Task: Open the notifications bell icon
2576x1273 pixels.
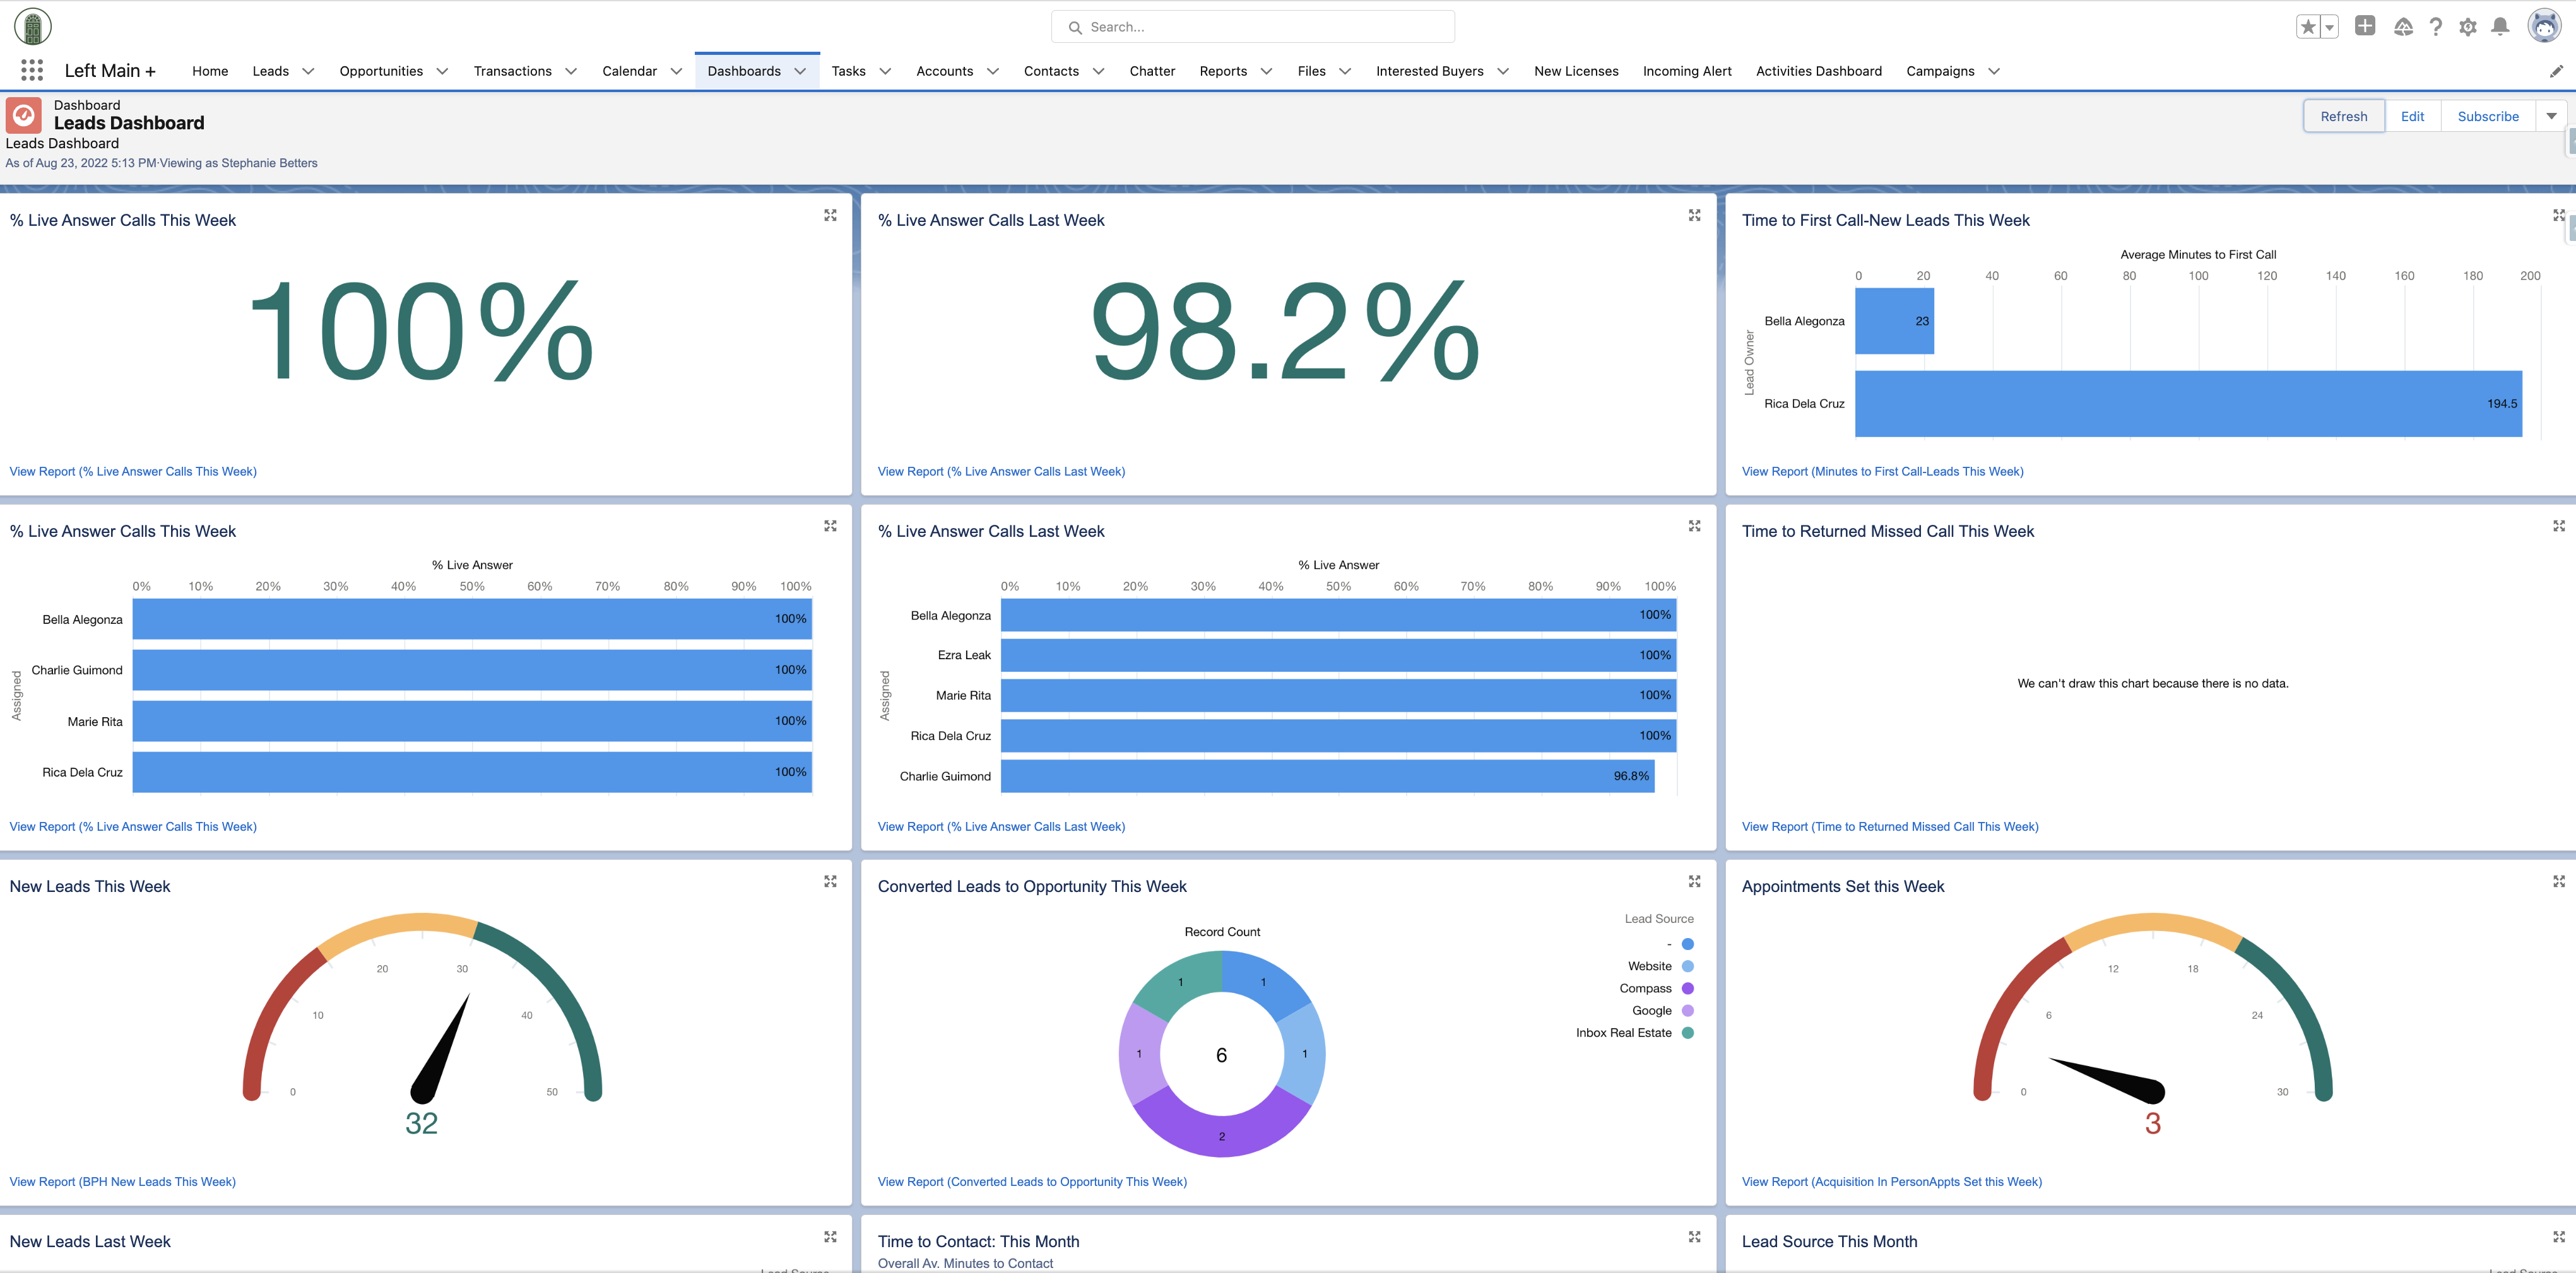Action: 2500,27
